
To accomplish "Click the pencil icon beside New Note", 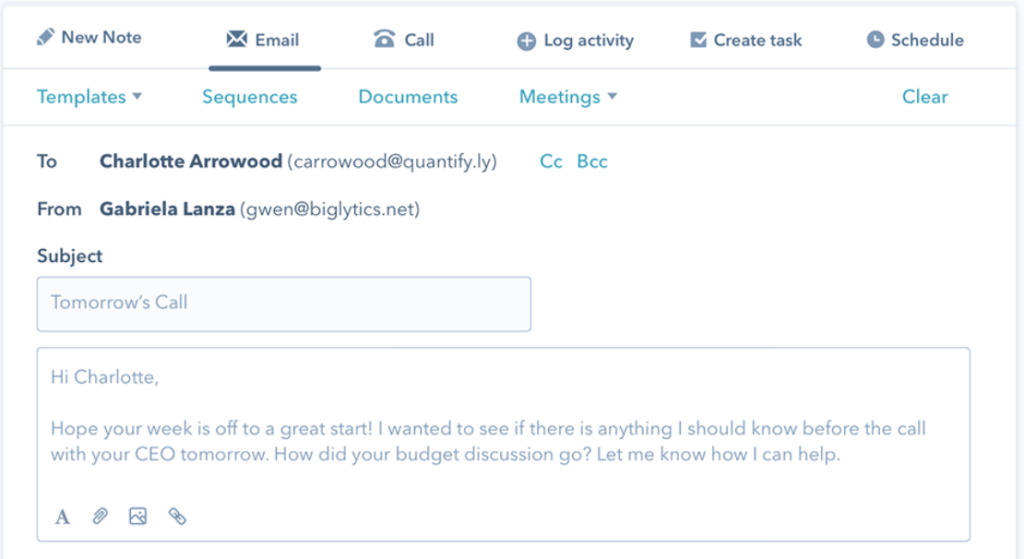I will tap(45, 37).
